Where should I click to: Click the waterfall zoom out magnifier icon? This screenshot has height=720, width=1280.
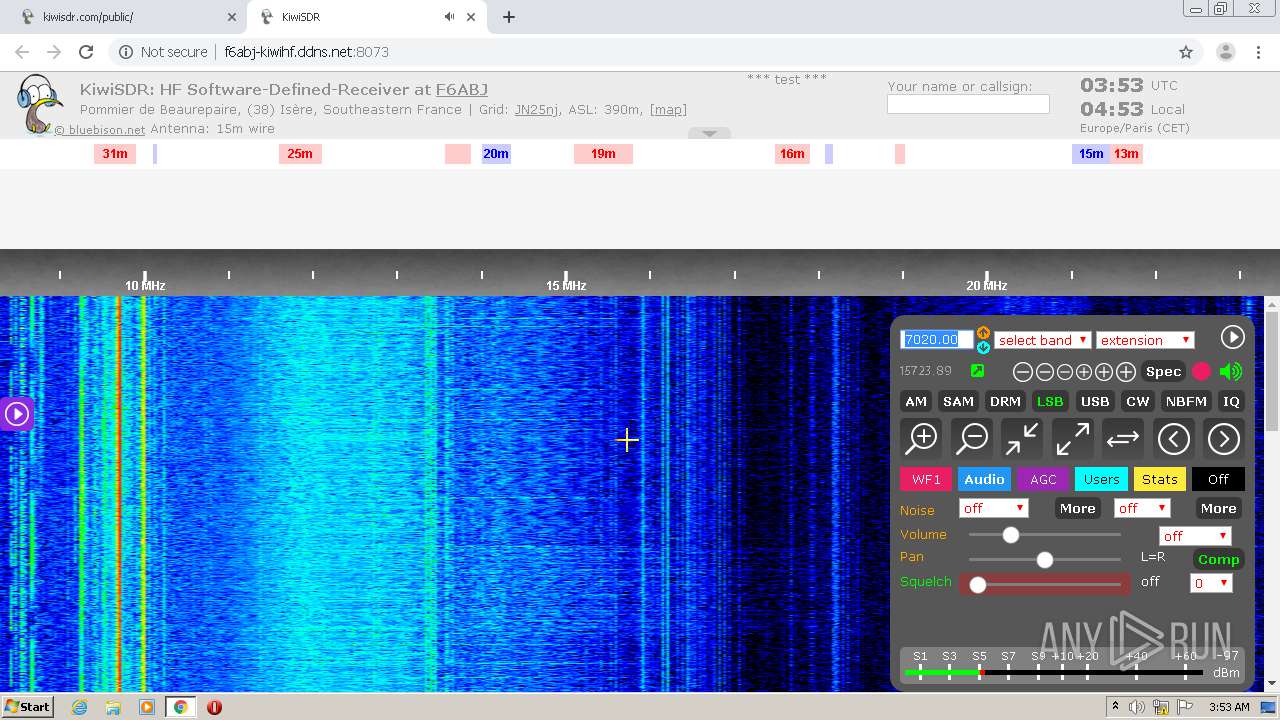971,438
